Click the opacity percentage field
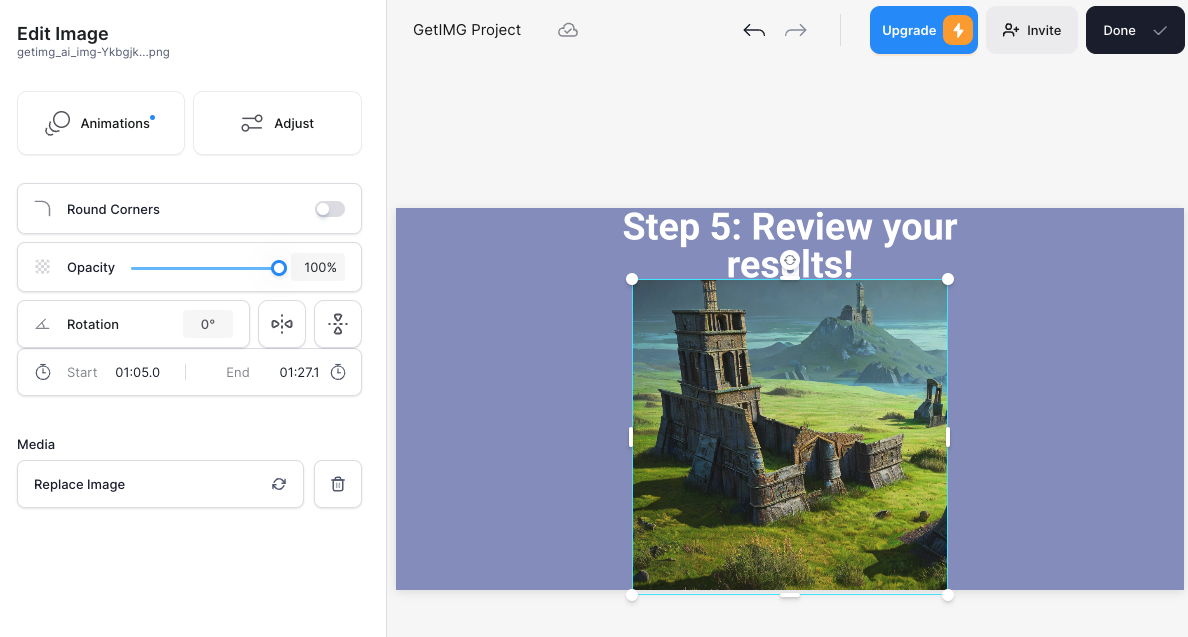 (320, 268)
